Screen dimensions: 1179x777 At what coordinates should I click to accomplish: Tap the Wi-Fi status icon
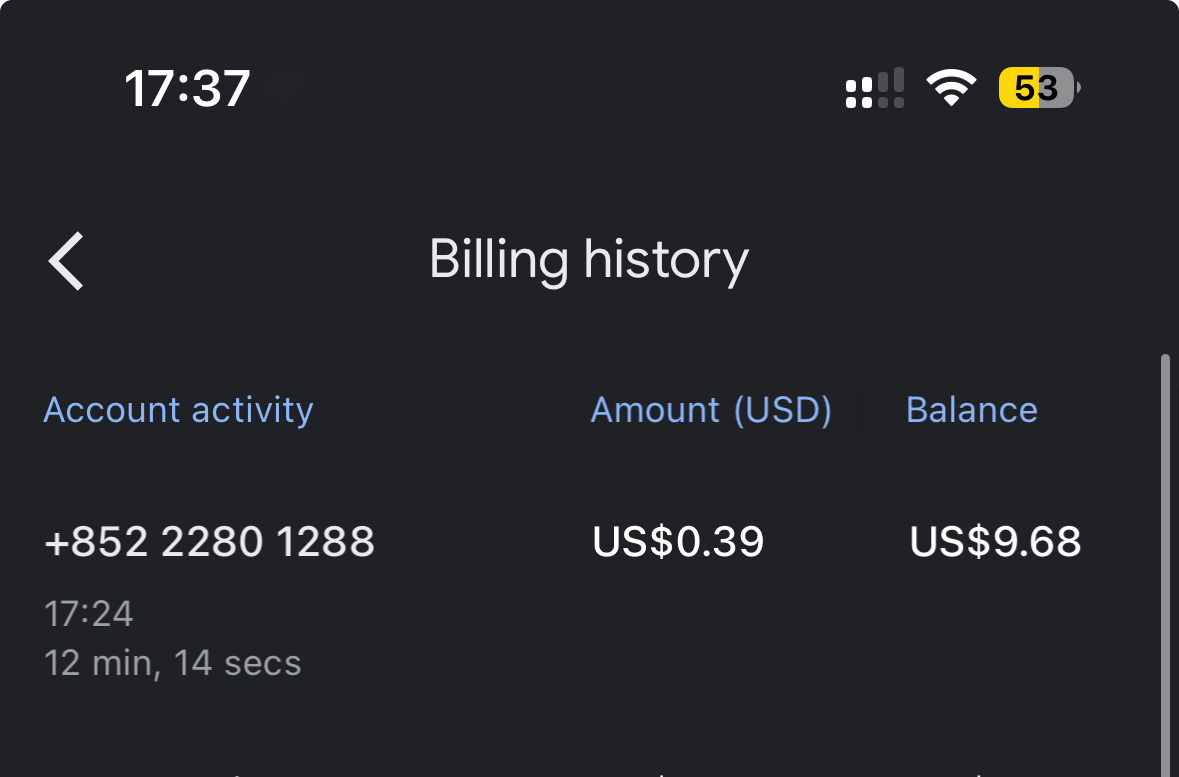click(x=950, y=87)
